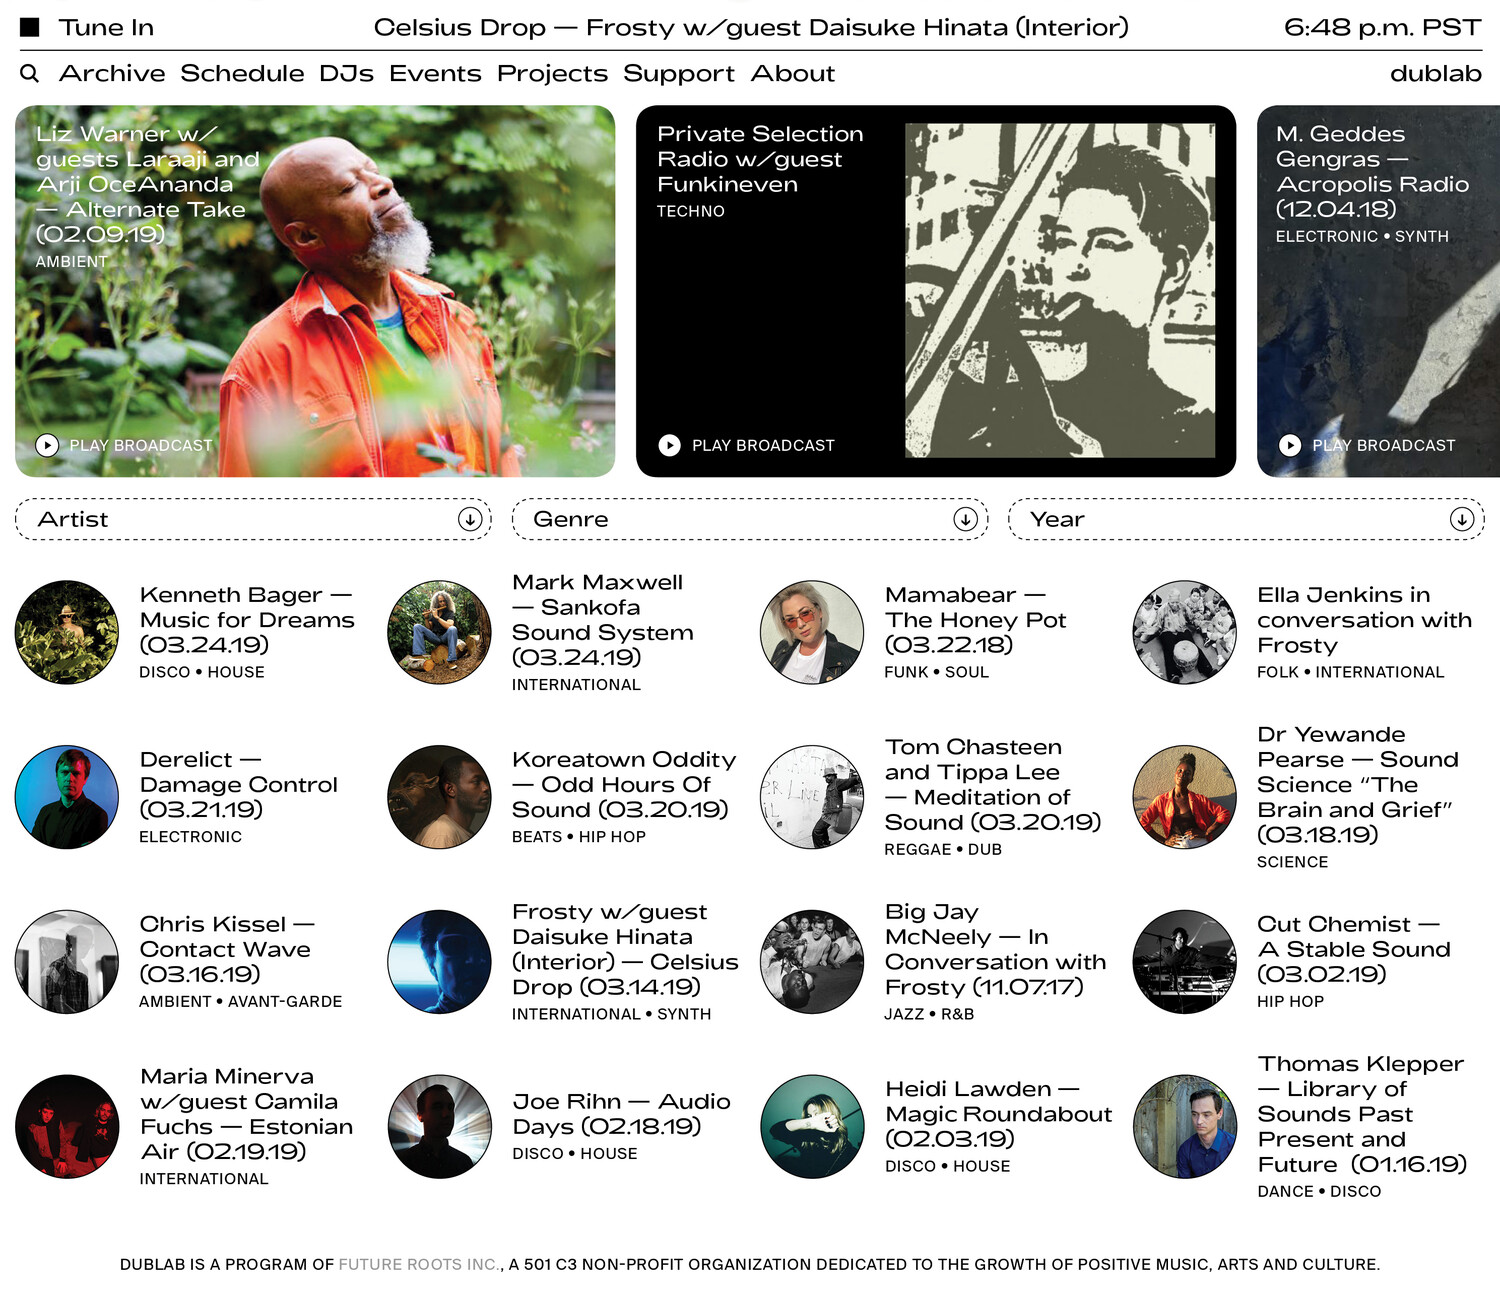Viewport: 1500px width, 1294px height.
Task: Click the Genre filter down-arrow icon
Action: tap(965, 519)
